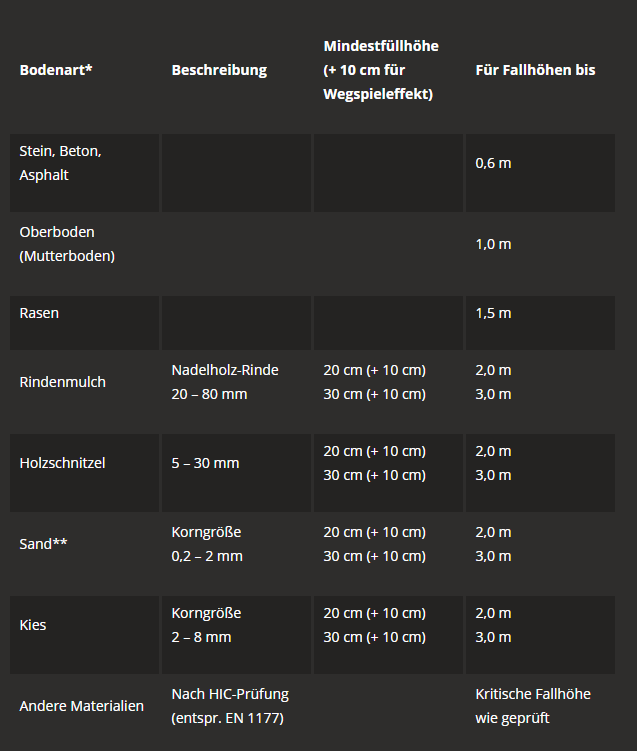
Task: Select the Sand** row label
Action: tap(43, 544)
